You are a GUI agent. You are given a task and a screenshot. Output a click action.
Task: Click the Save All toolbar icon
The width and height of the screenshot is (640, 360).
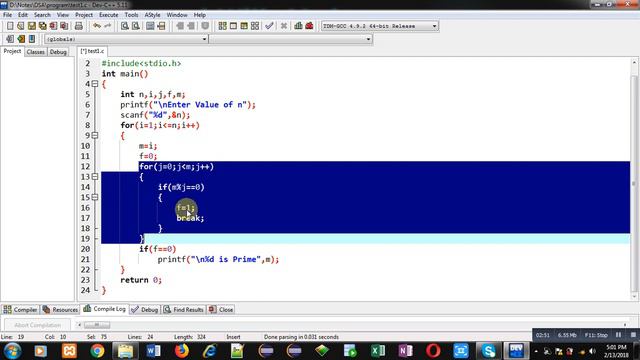tap(42, 26)
